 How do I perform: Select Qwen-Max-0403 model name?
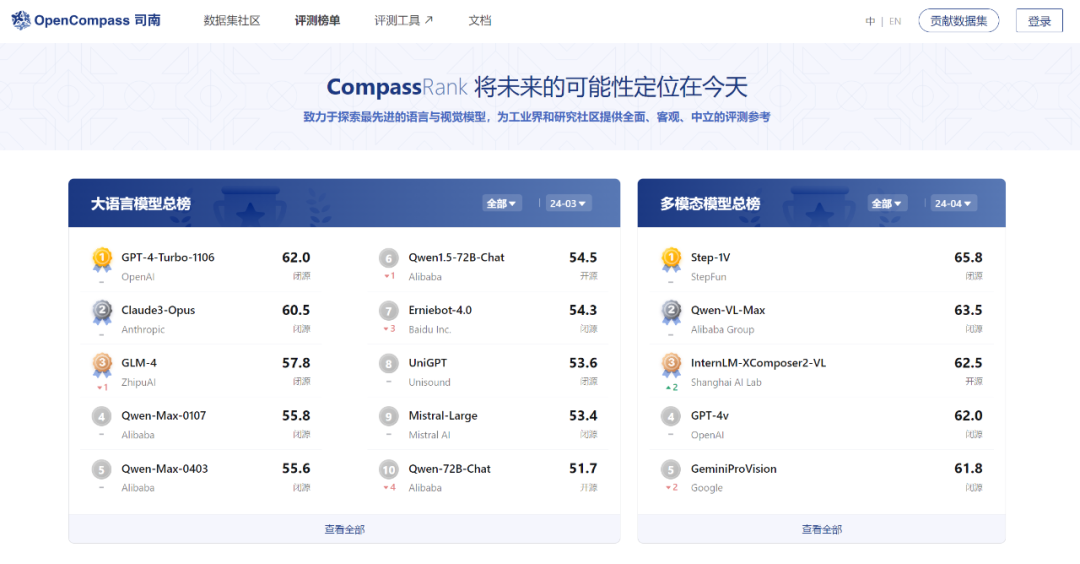pyautogui.click(x=165, y=469)
